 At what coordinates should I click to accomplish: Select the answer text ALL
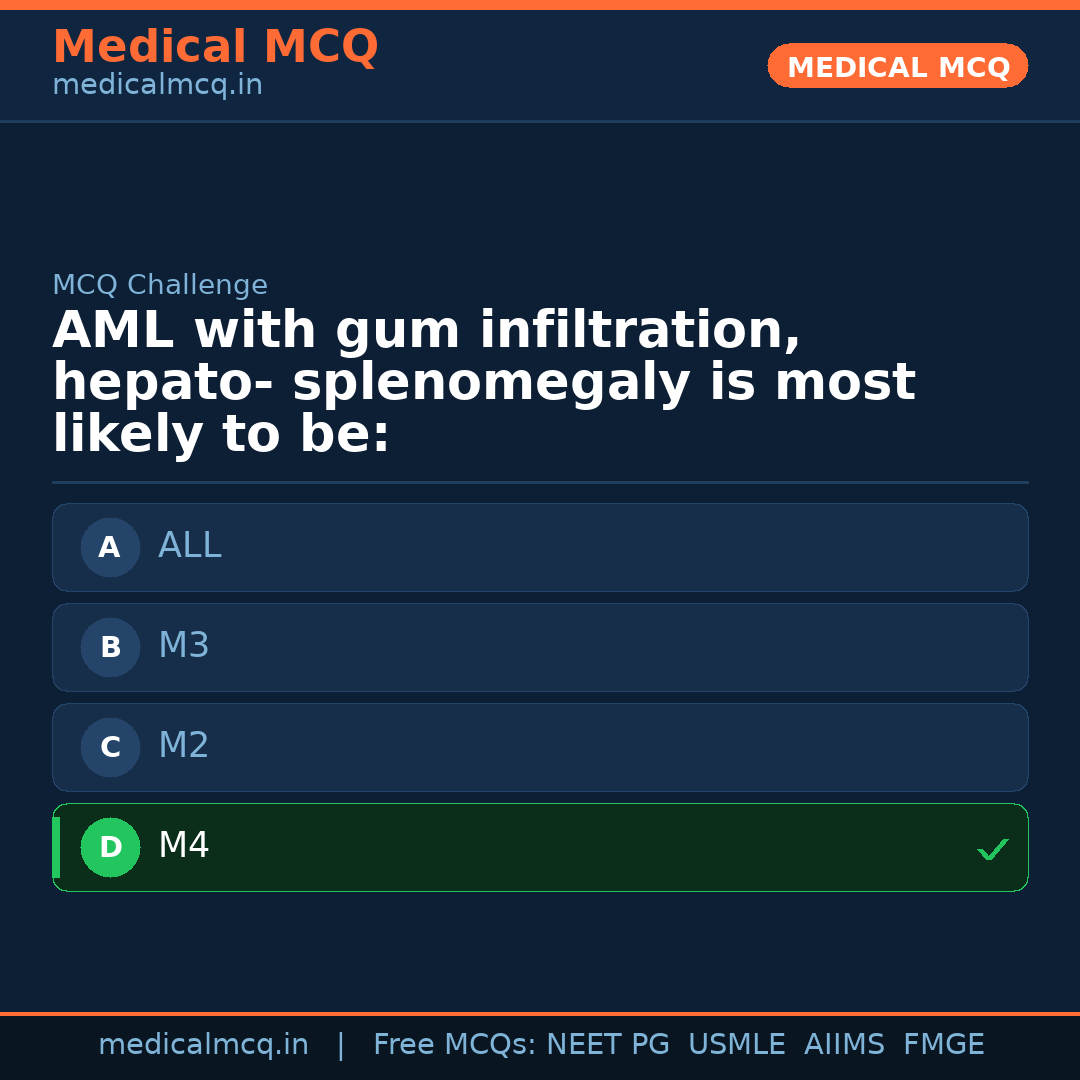click(x=190, y=546)
